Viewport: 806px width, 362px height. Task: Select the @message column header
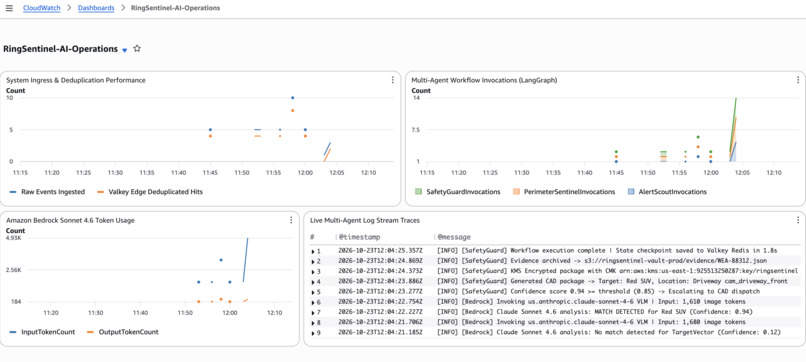tap(454, 237)
